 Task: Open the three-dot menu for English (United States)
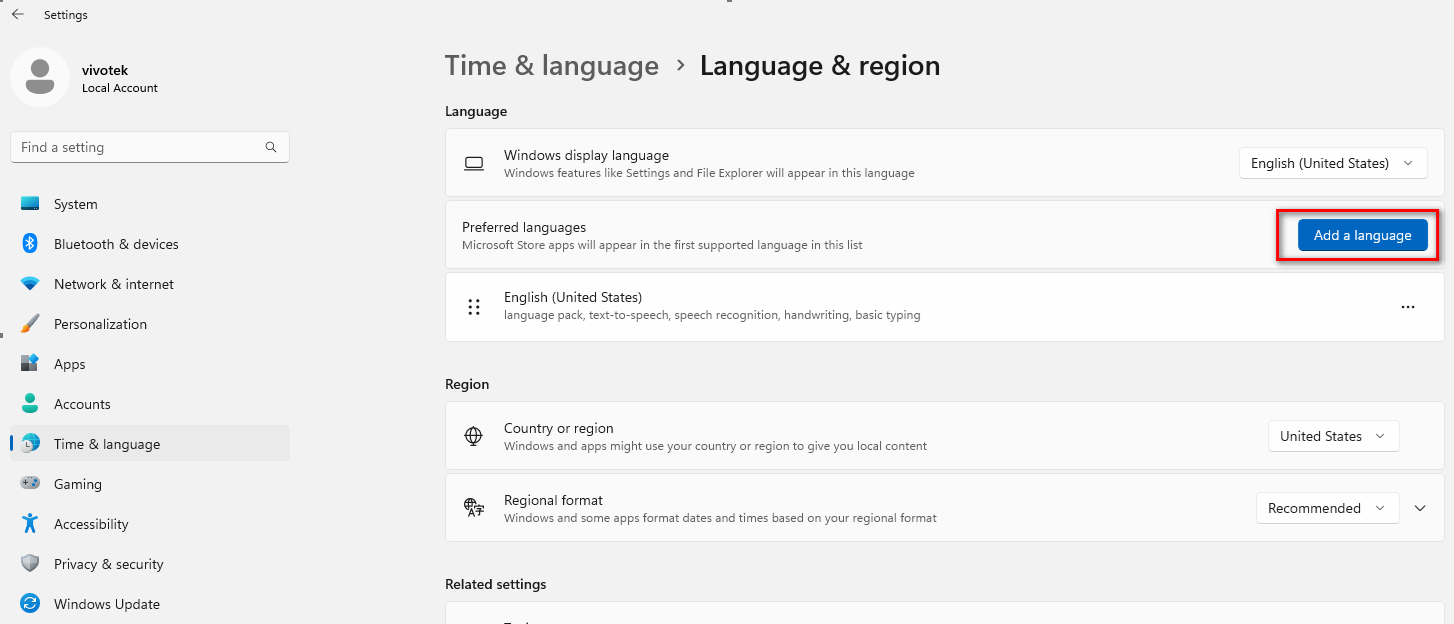click(x=1408, y=307)
